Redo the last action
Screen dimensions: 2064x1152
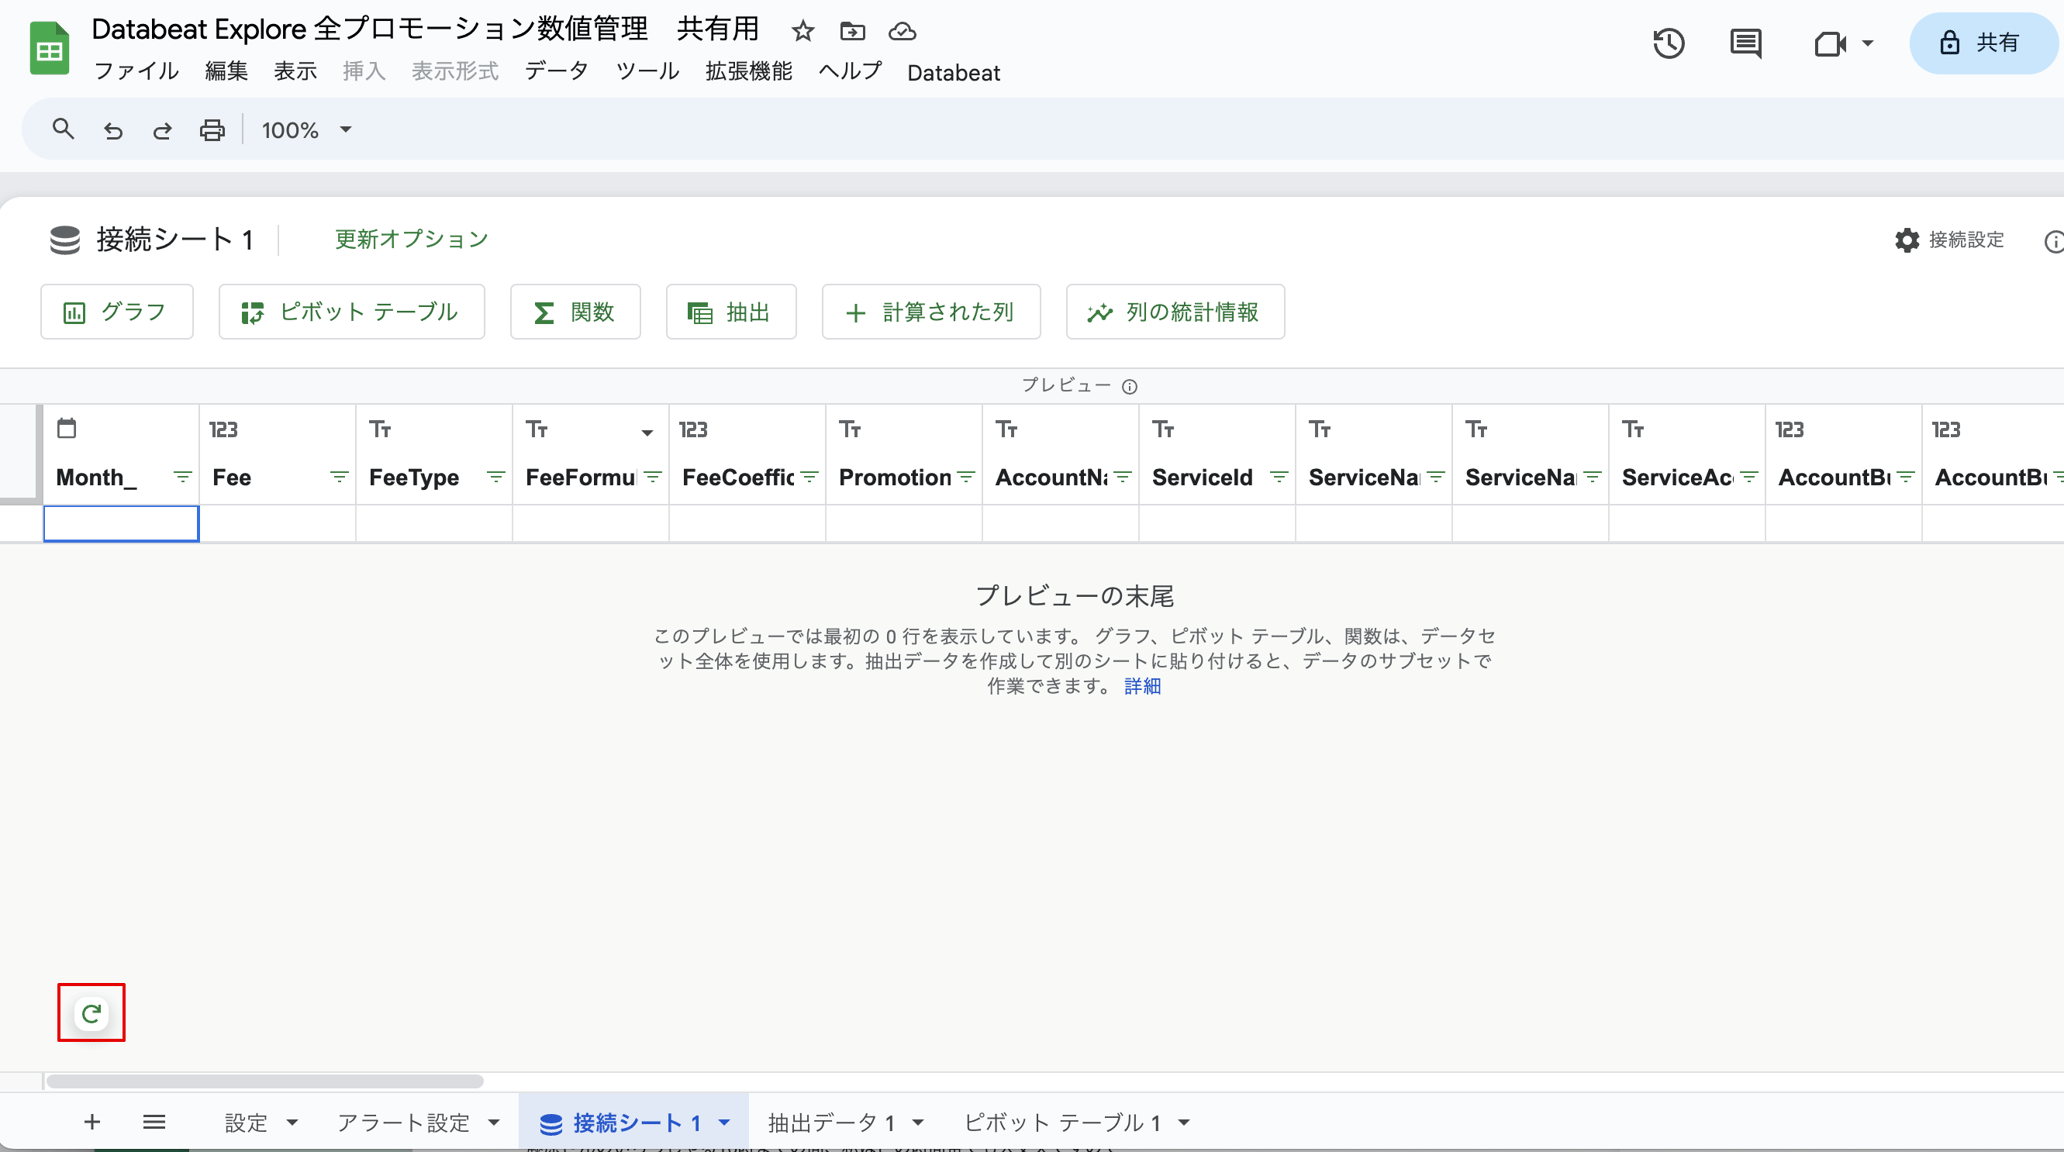tap(161, 130)
